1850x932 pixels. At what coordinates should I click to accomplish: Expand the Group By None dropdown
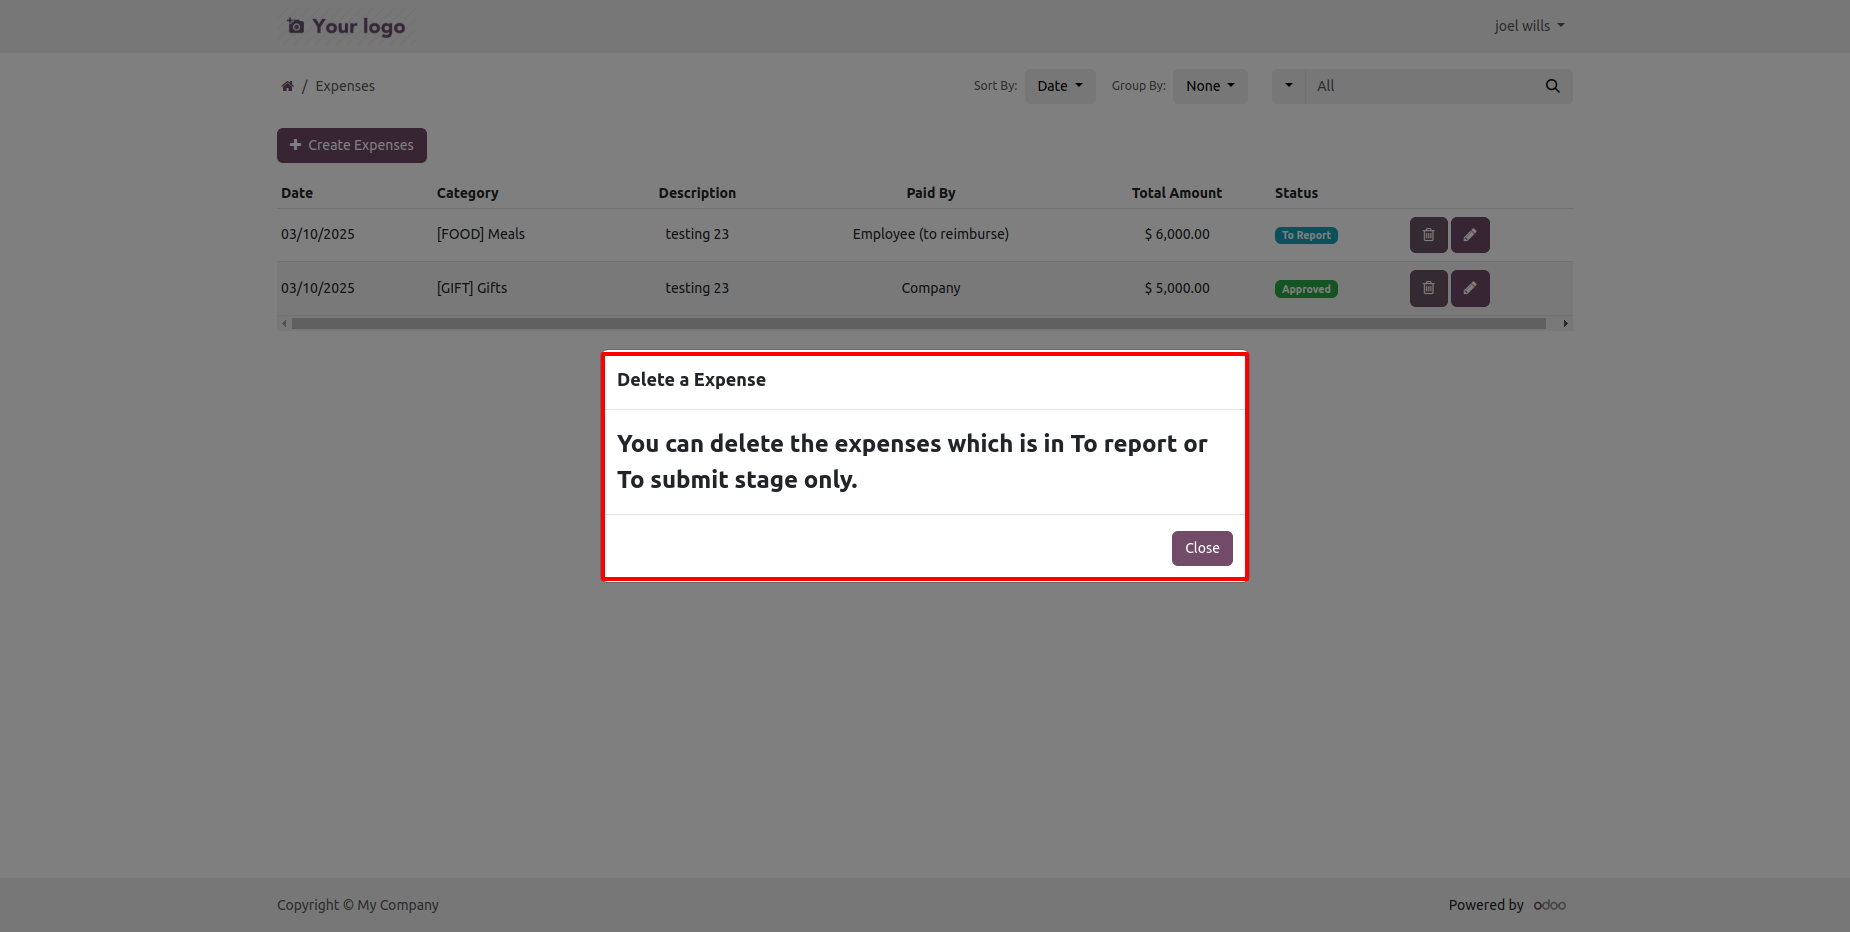(x=1209, y=86)
